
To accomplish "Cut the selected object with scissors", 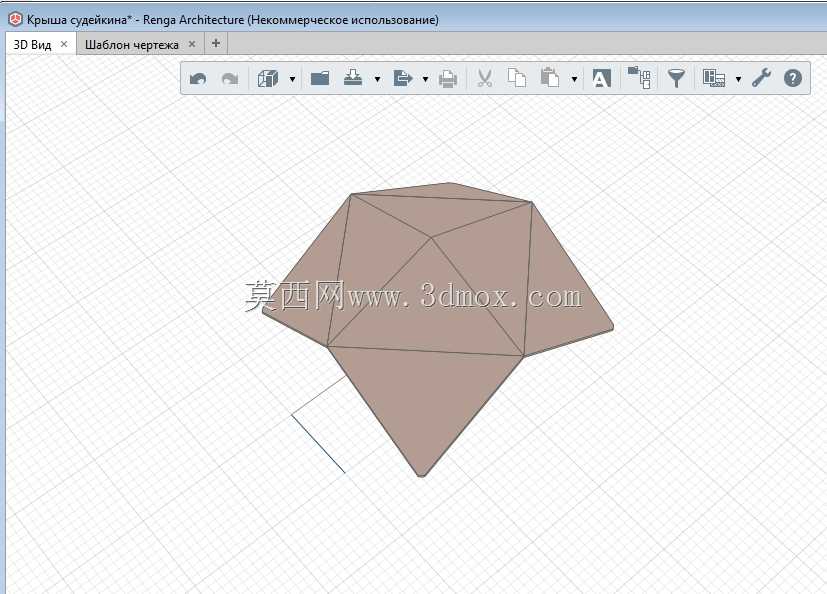I will click(x=484, y=79).
